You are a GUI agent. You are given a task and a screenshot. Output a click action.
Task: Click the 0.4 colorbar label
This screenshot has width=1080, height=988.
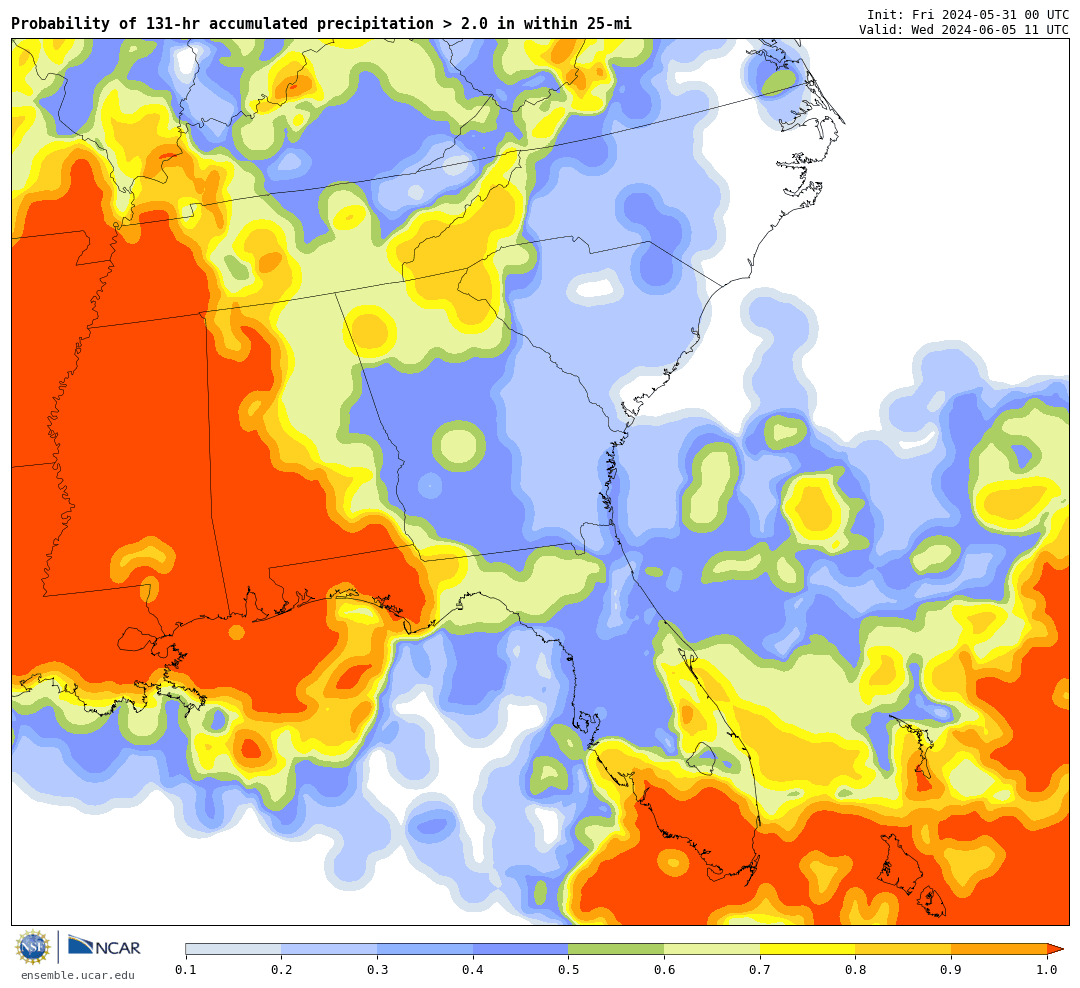click(x=473, y=970)
